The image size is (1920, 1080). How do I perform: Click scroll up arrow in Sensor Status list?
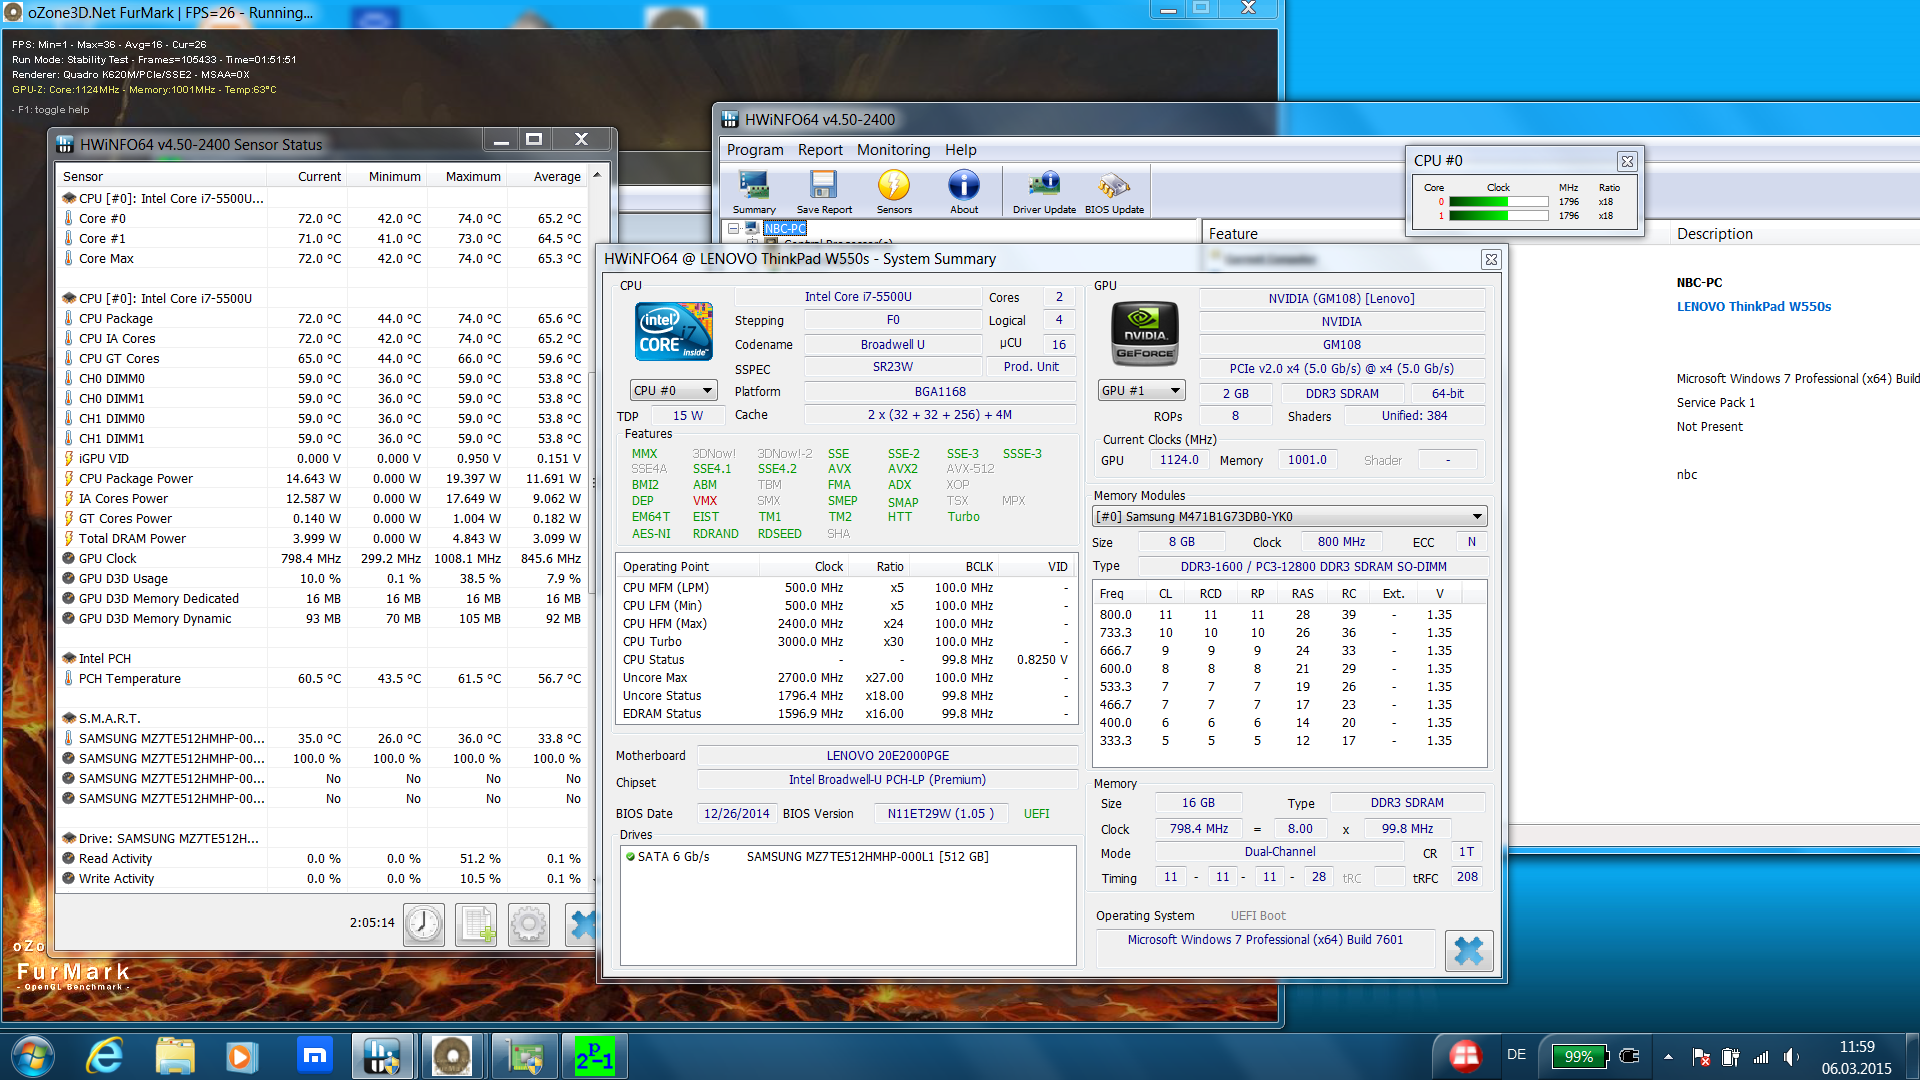coord(597,175)
